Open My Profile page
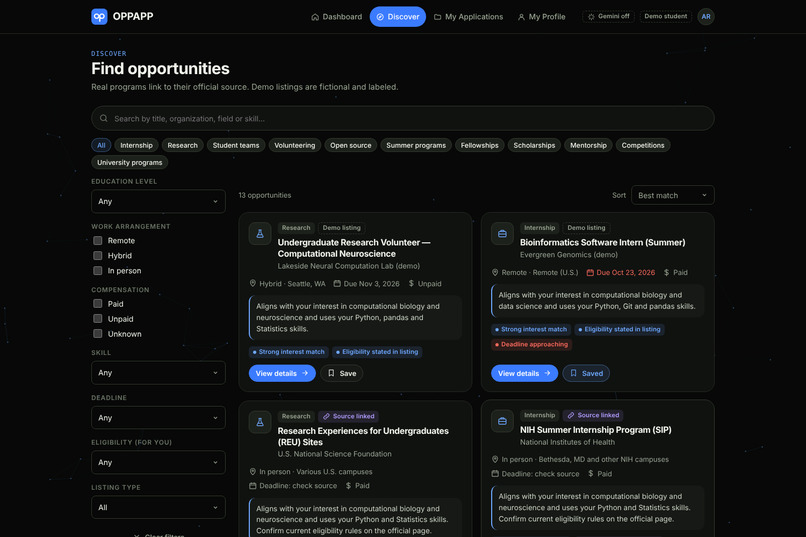This screenshot has width=806, height=537. tap(541, 17)
